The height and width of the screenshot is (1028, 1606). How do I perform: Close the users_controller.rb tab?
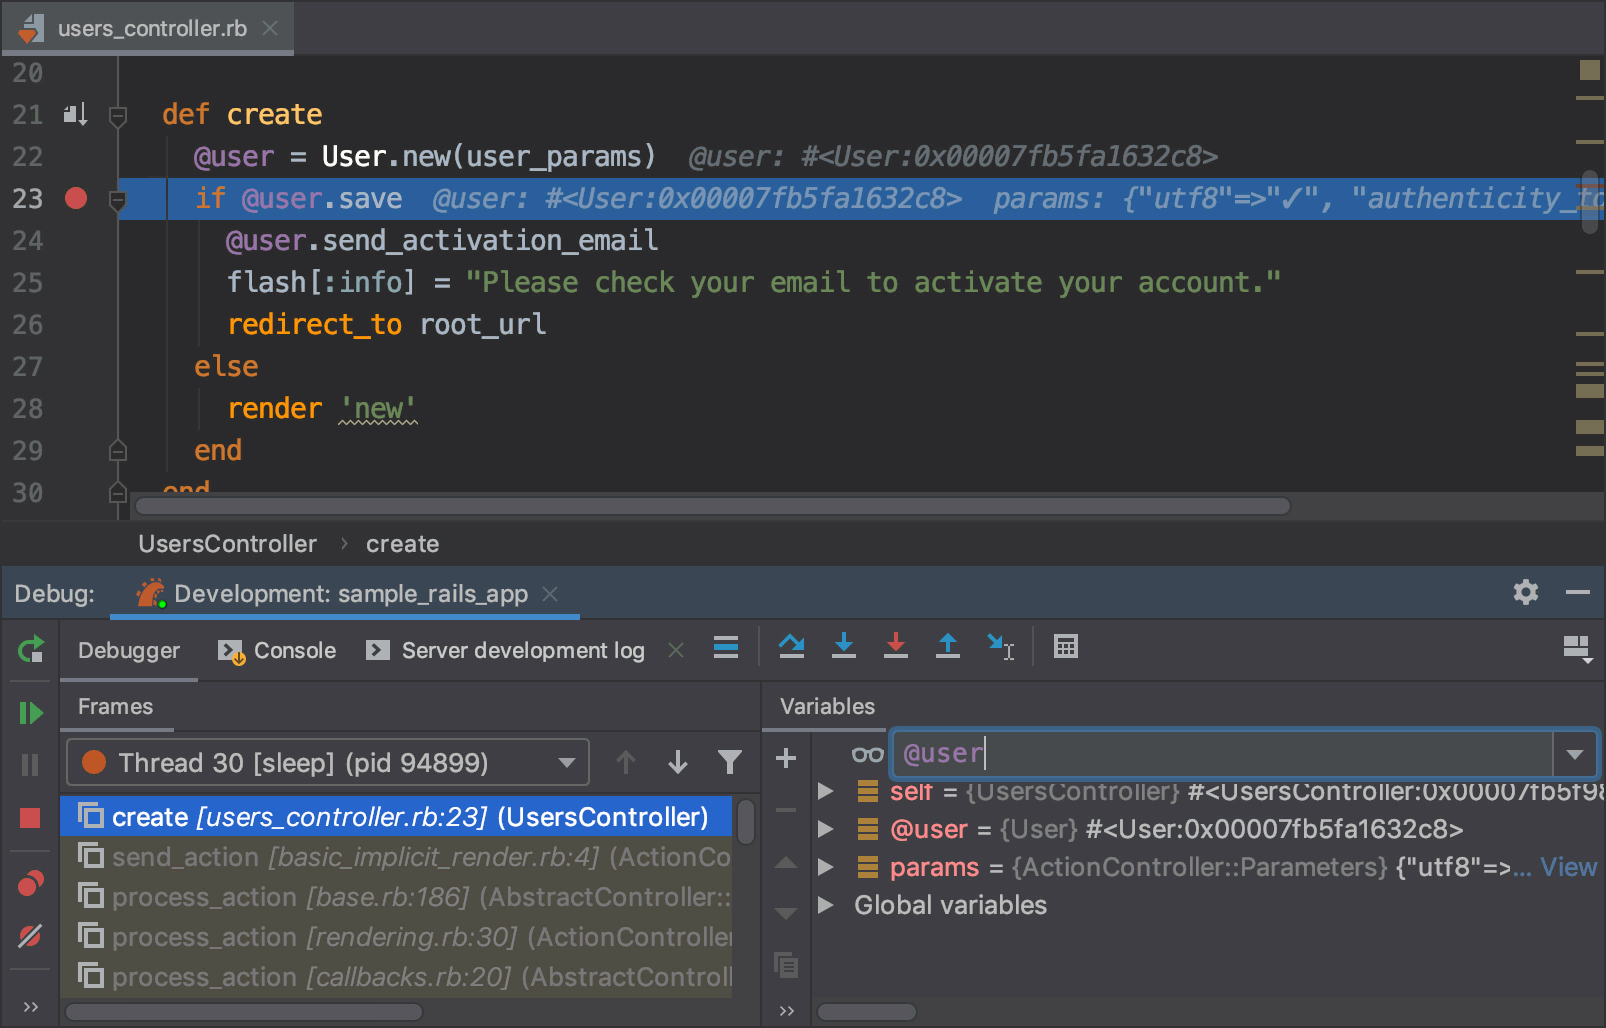(x=270, y=28)
